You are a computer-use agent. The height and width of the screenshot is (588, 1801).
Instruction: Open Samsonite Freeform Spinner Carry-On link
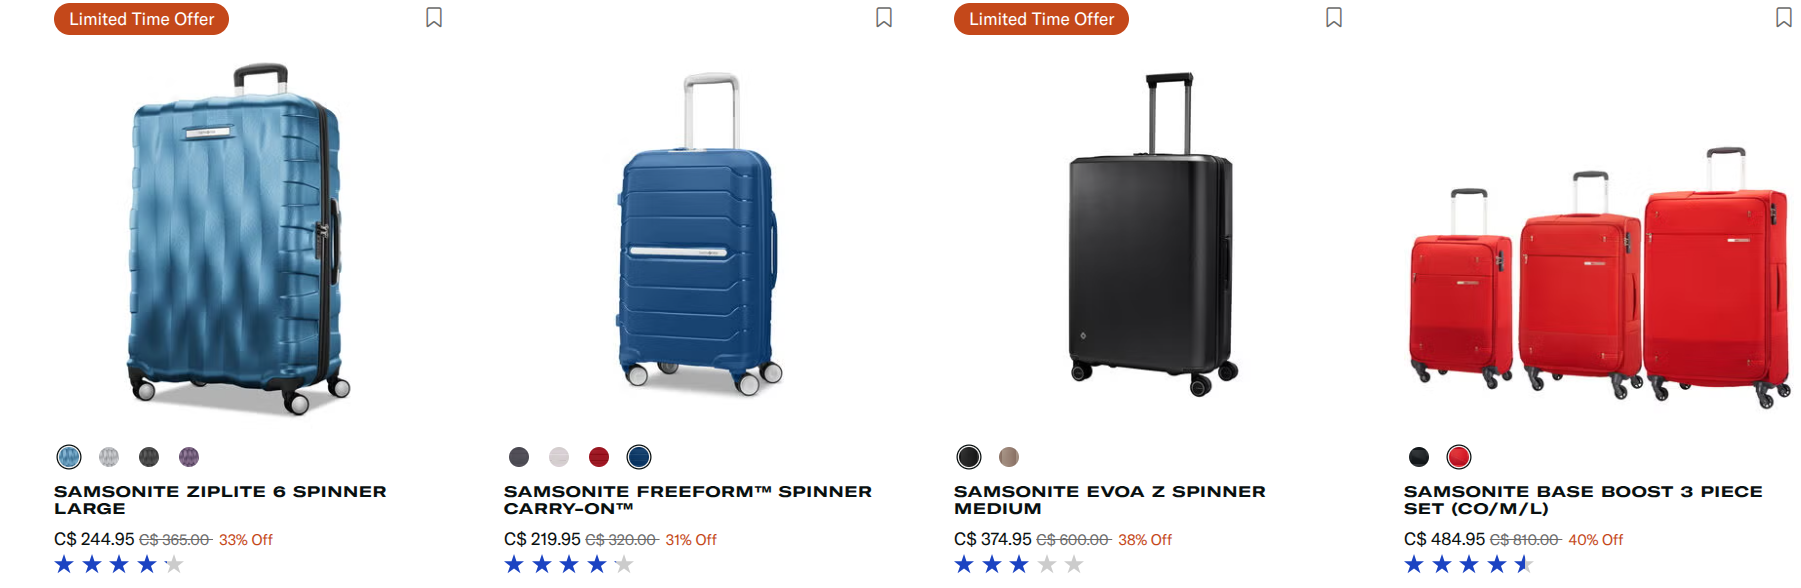click(688, 500)
